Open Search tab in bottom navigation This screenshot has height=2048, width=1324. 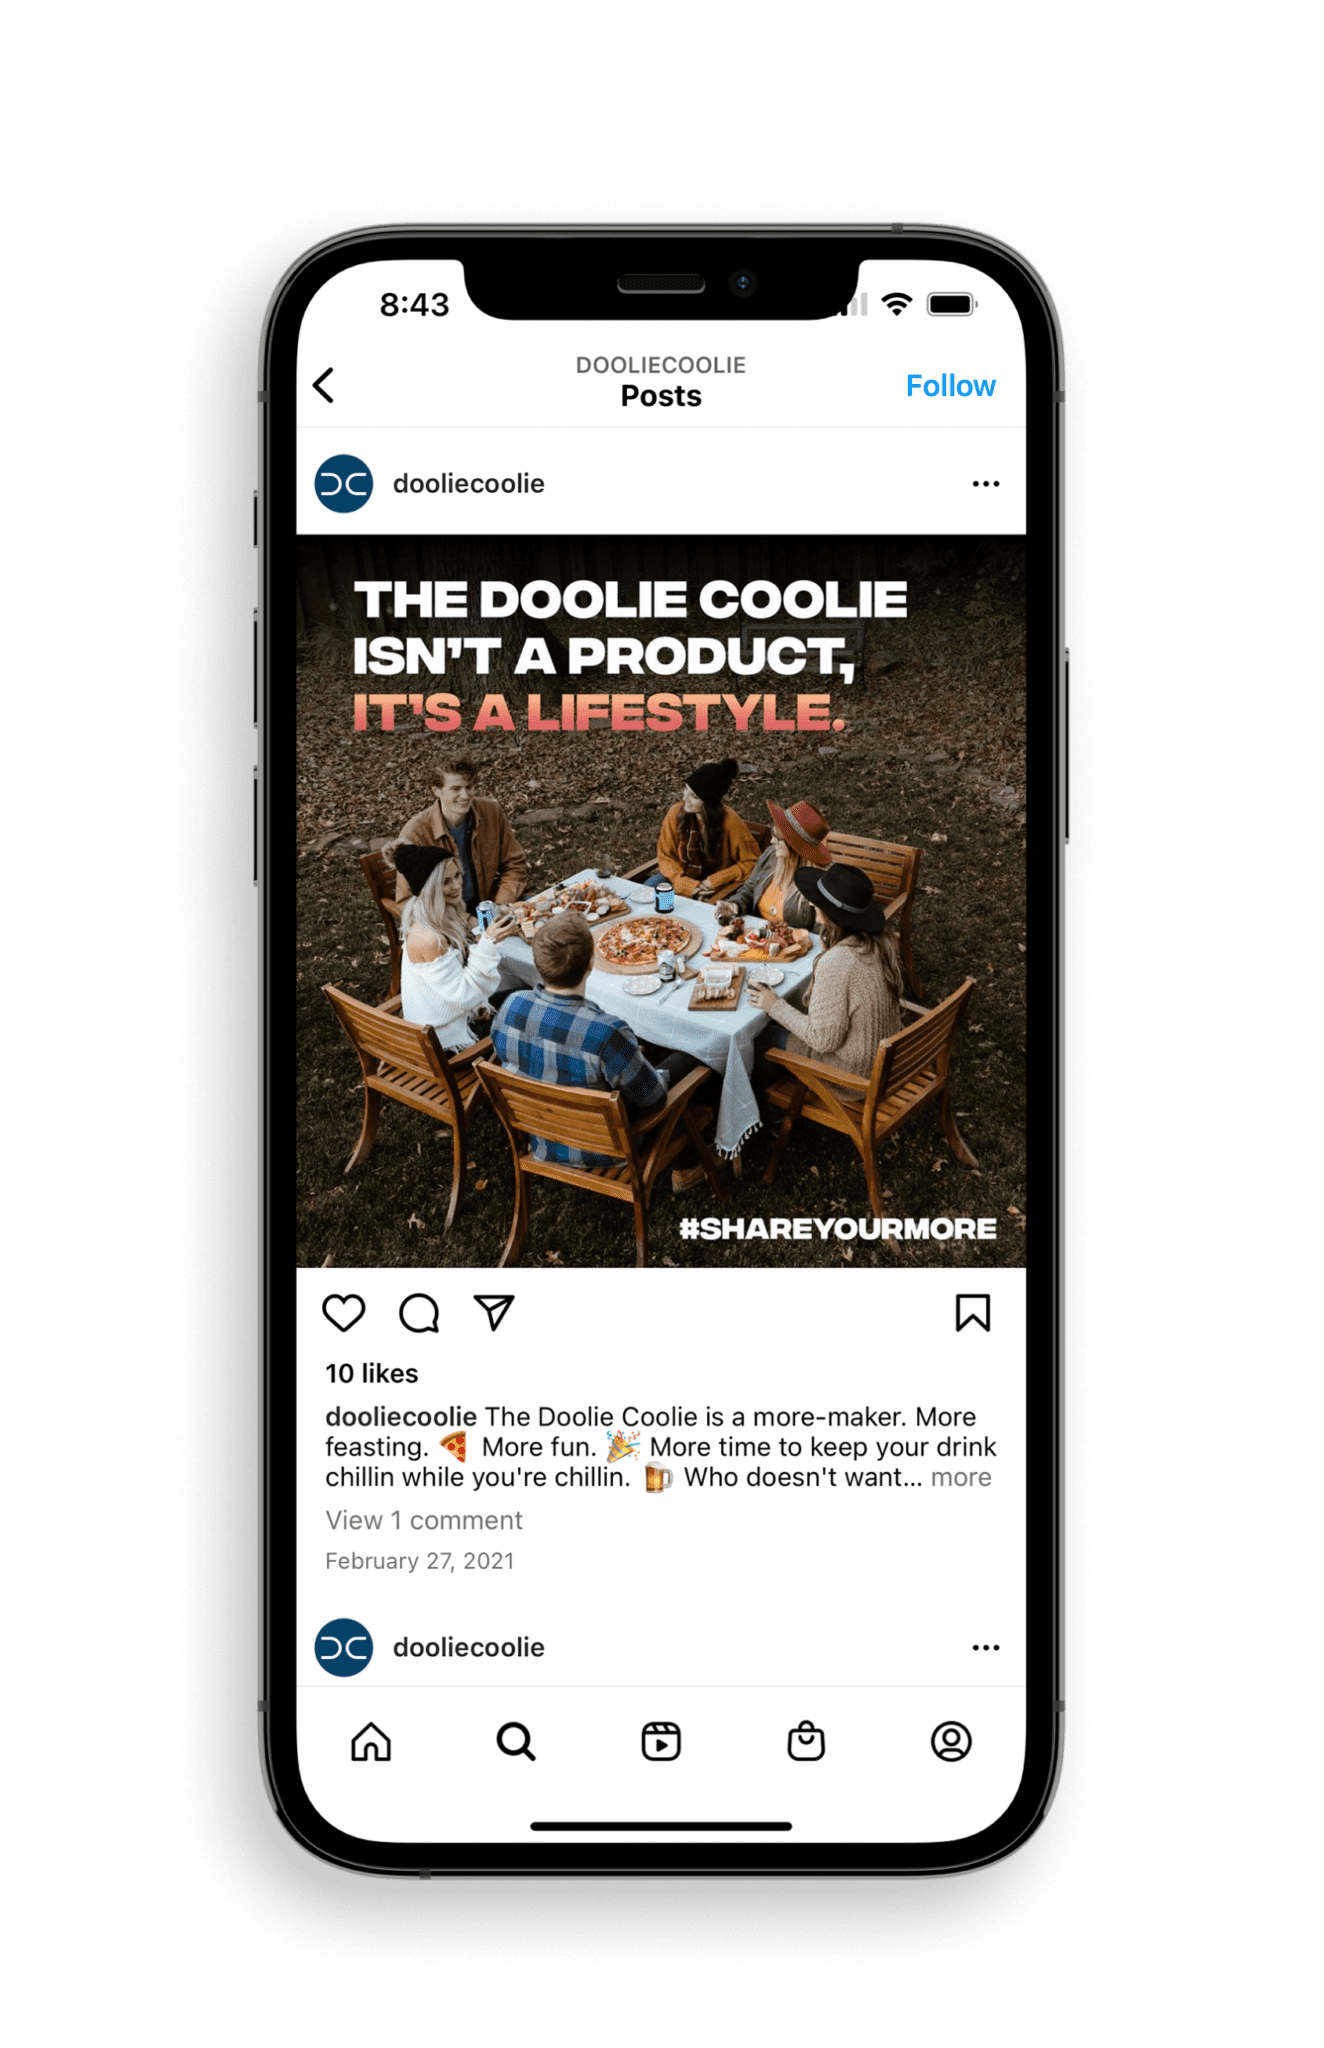pos(516,1742)
